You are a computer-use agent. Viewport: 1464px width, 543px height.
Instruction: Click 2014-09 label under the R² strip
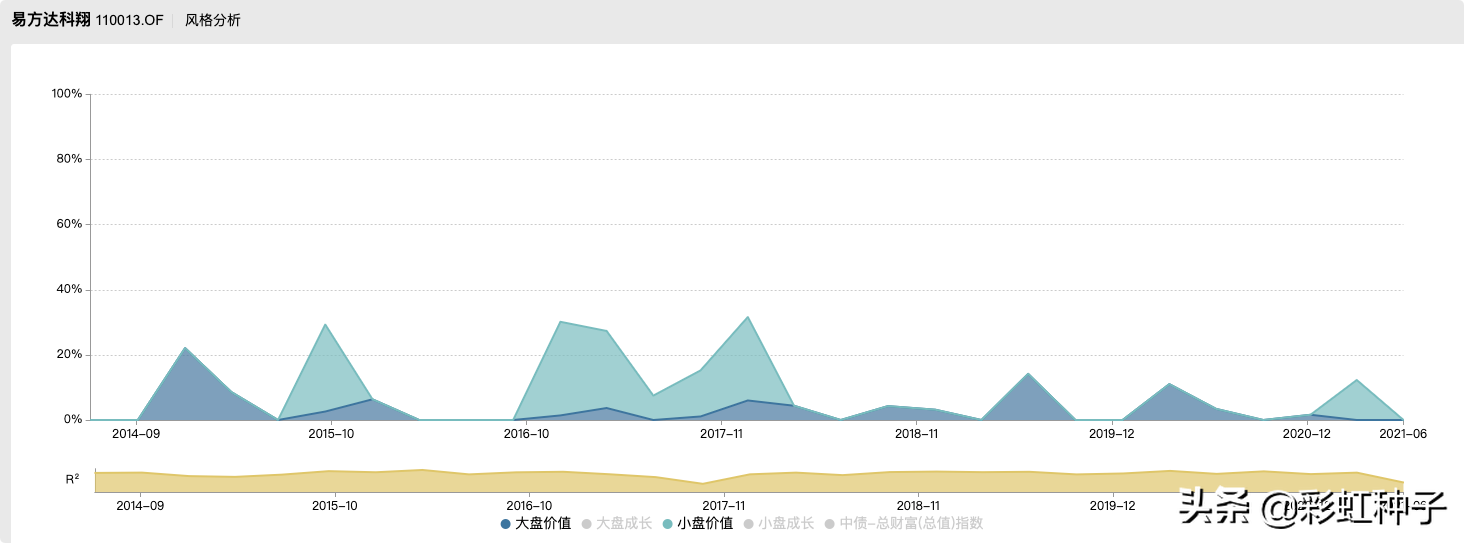(x=140, y=506)
